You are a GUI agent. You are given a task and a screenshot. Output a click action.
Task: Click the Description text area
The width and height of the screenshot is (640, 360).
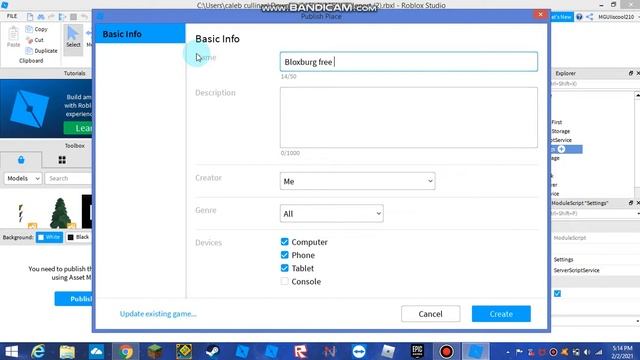click(409, 118)
